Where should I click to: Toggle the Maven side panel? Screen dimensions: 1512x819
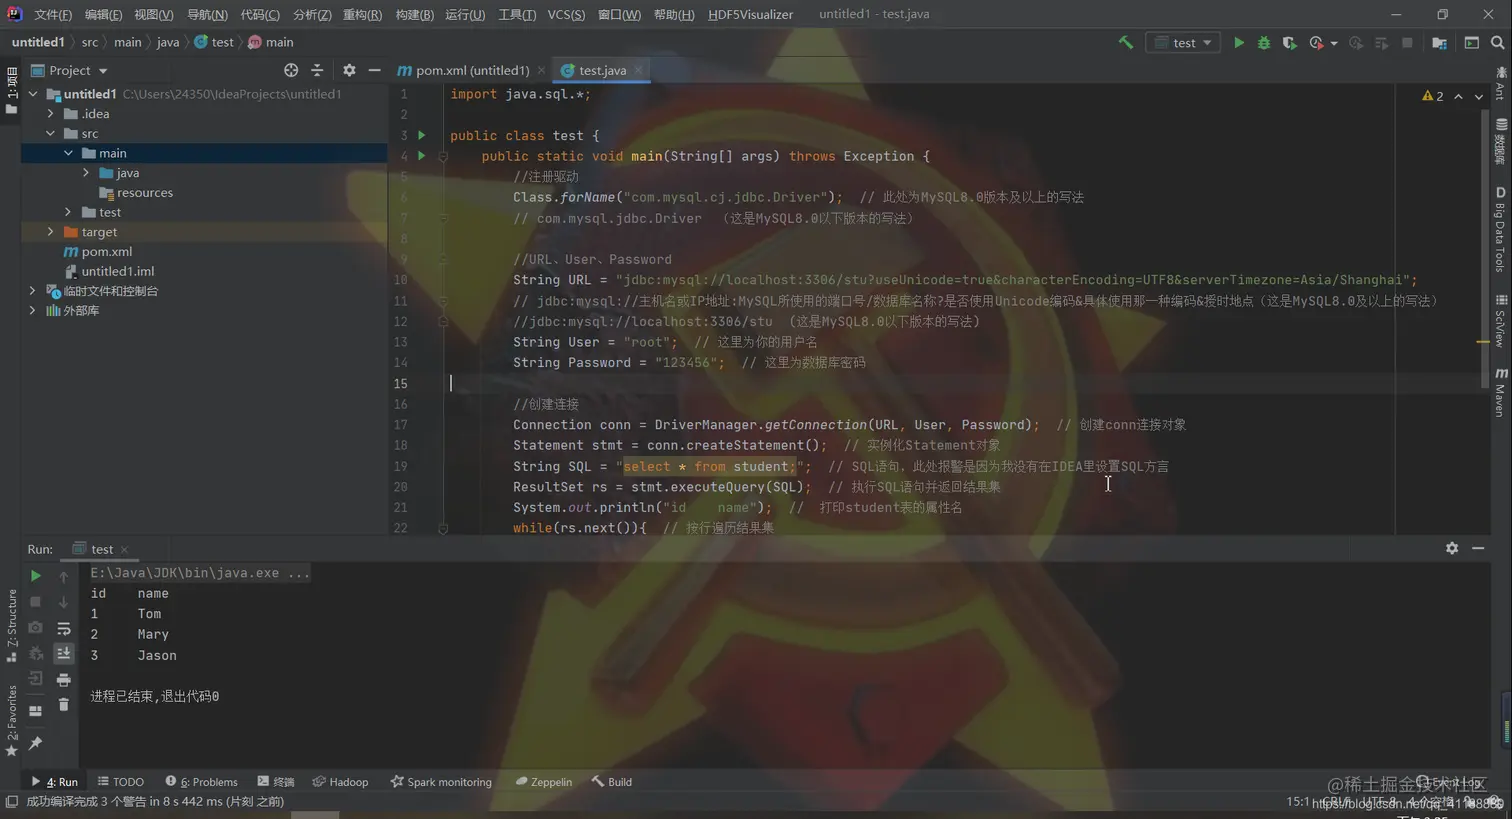coord(1500,391)
